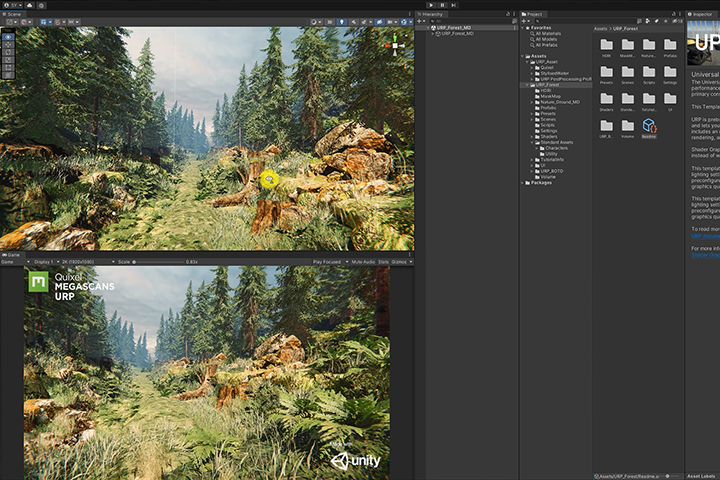Select the Move tool in Scene overlay
The width and height of the screenshot is (720, 480).
[x=8, y=45]
